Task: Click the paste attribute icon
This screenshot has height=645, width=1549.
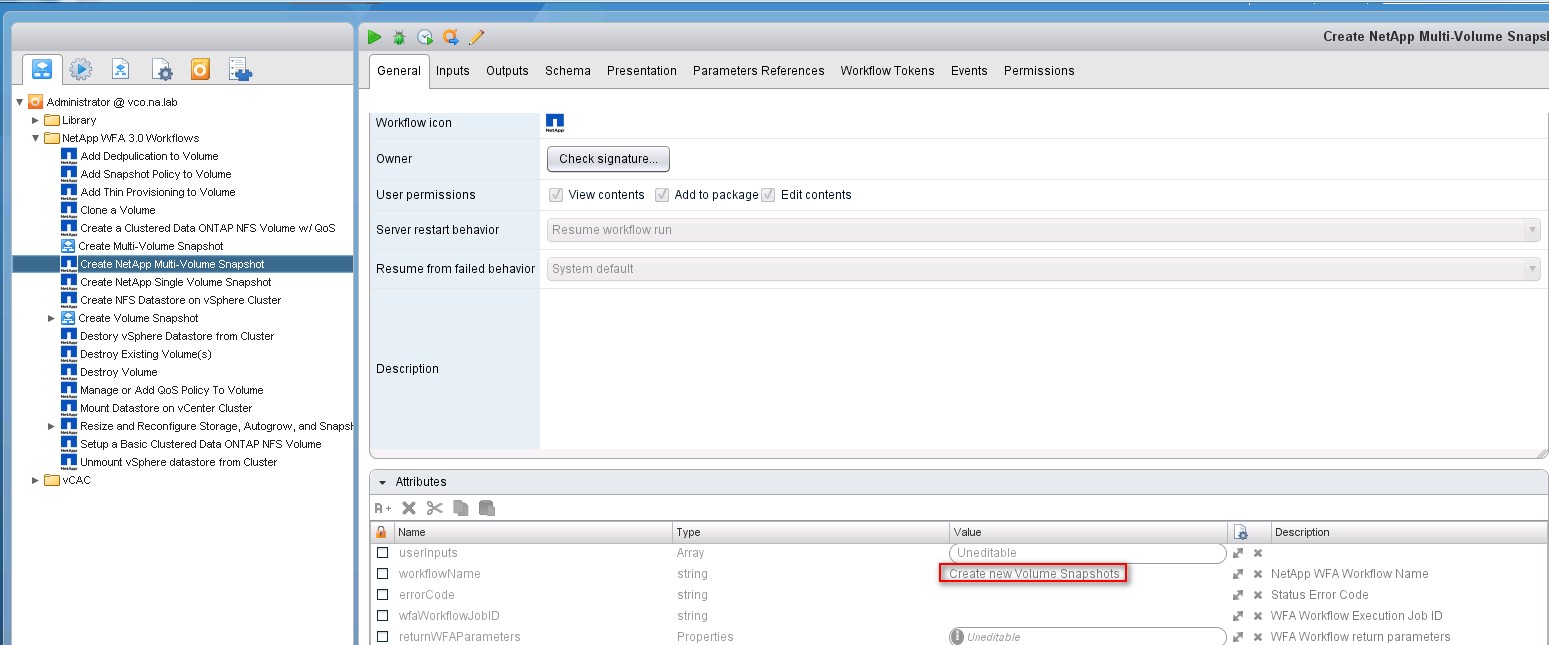Action: 487,508
